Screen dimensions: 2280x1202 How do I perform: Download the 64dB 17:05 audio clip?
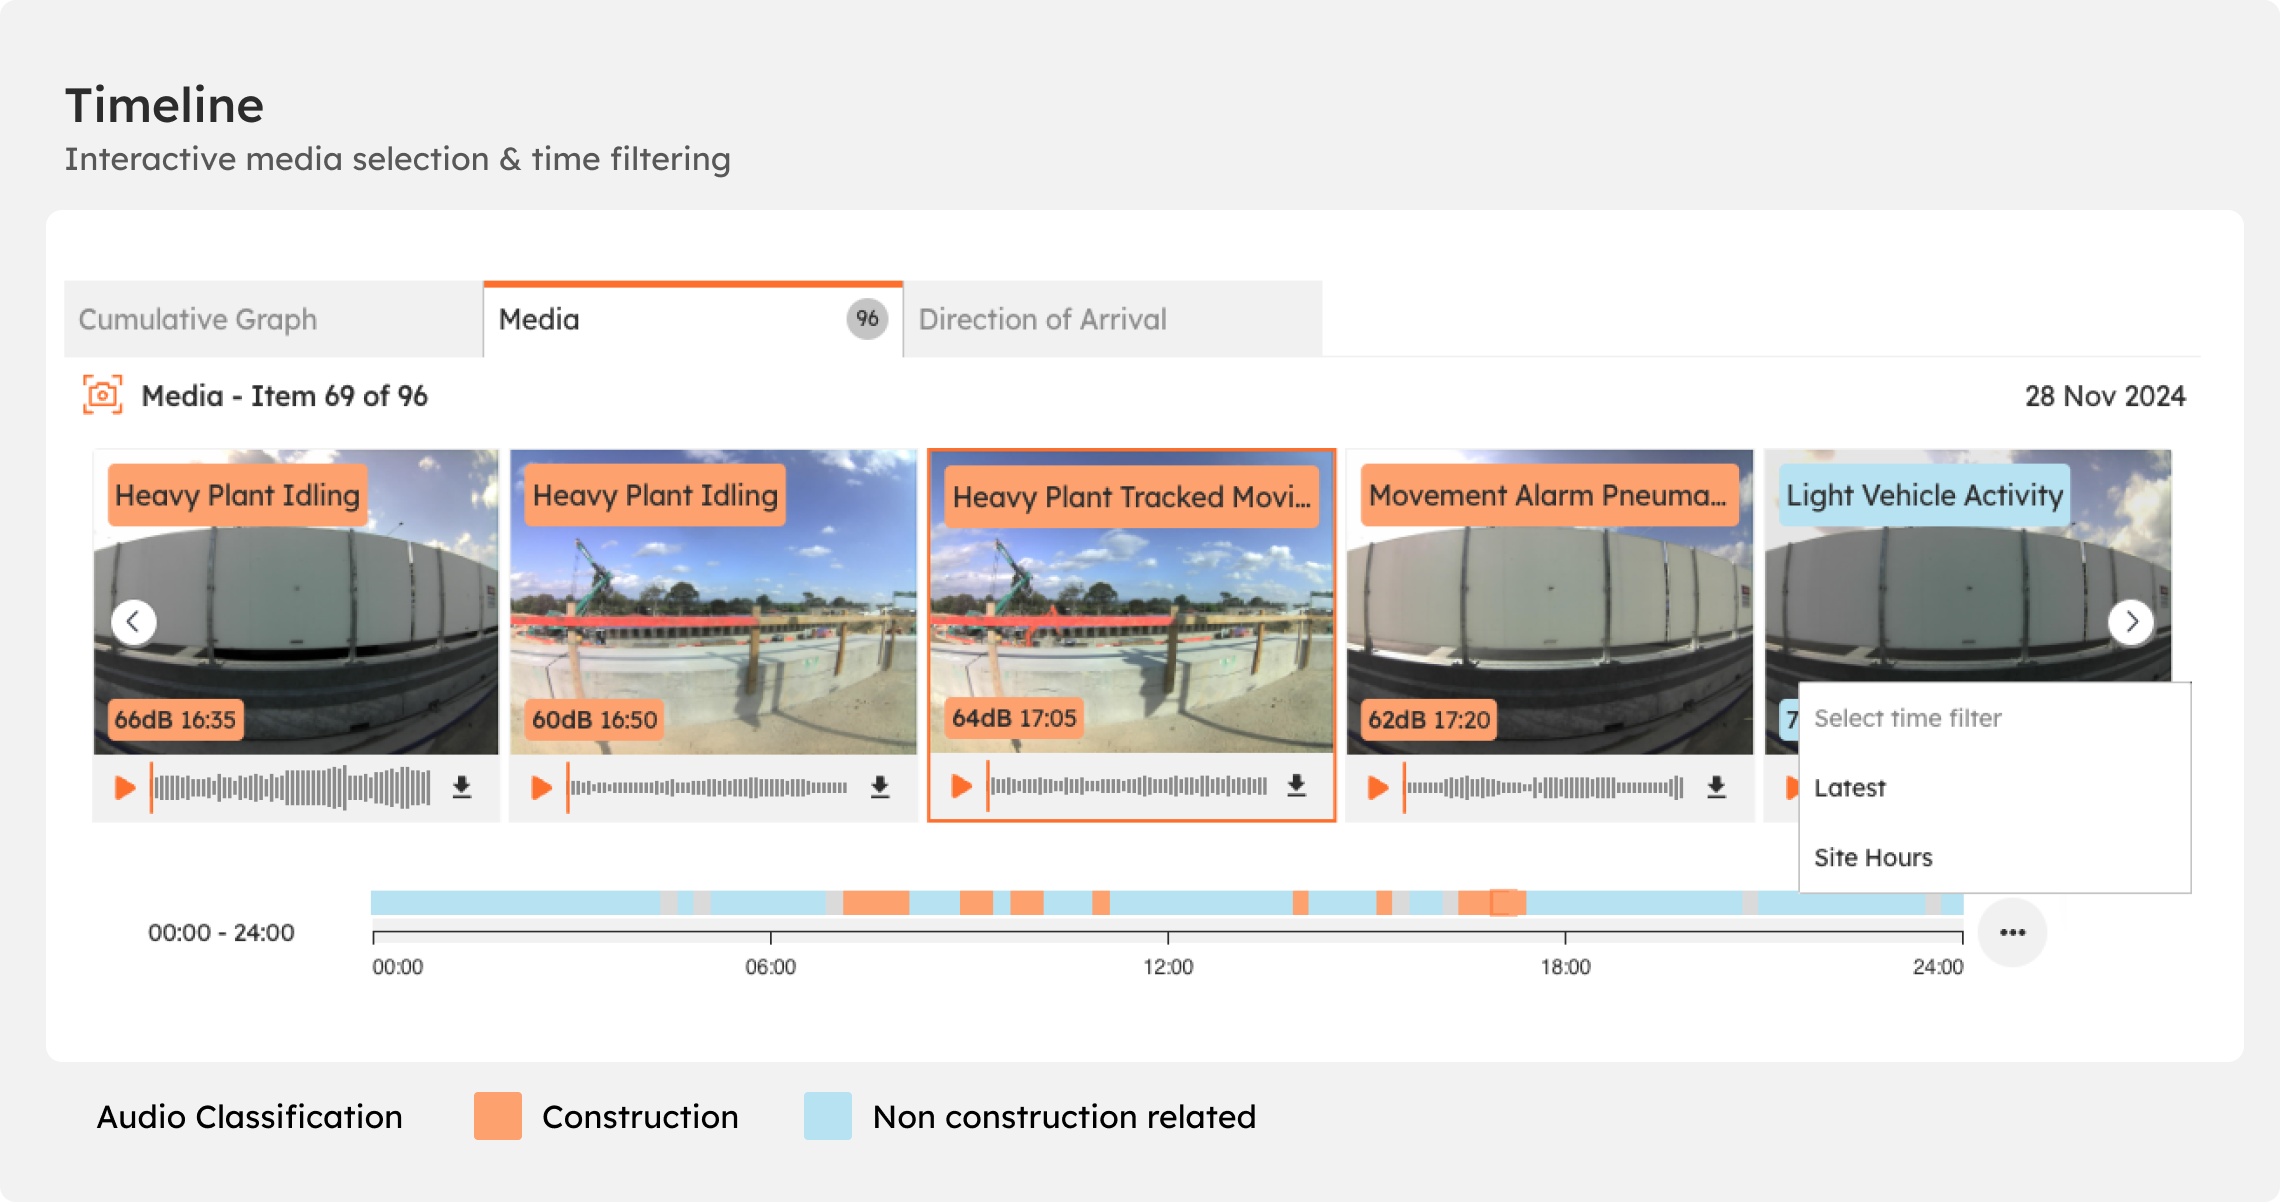[x=1297, y=786]
